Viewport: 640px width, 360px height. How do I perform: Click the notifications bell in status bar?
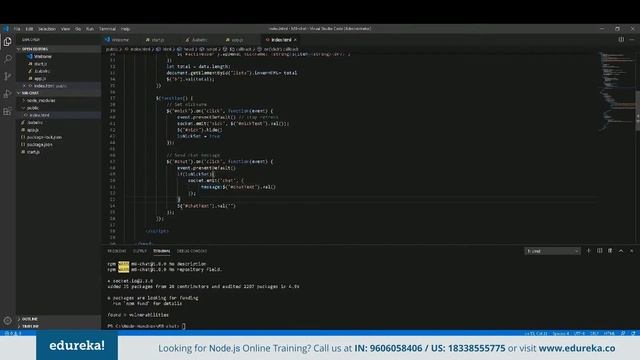633,333
